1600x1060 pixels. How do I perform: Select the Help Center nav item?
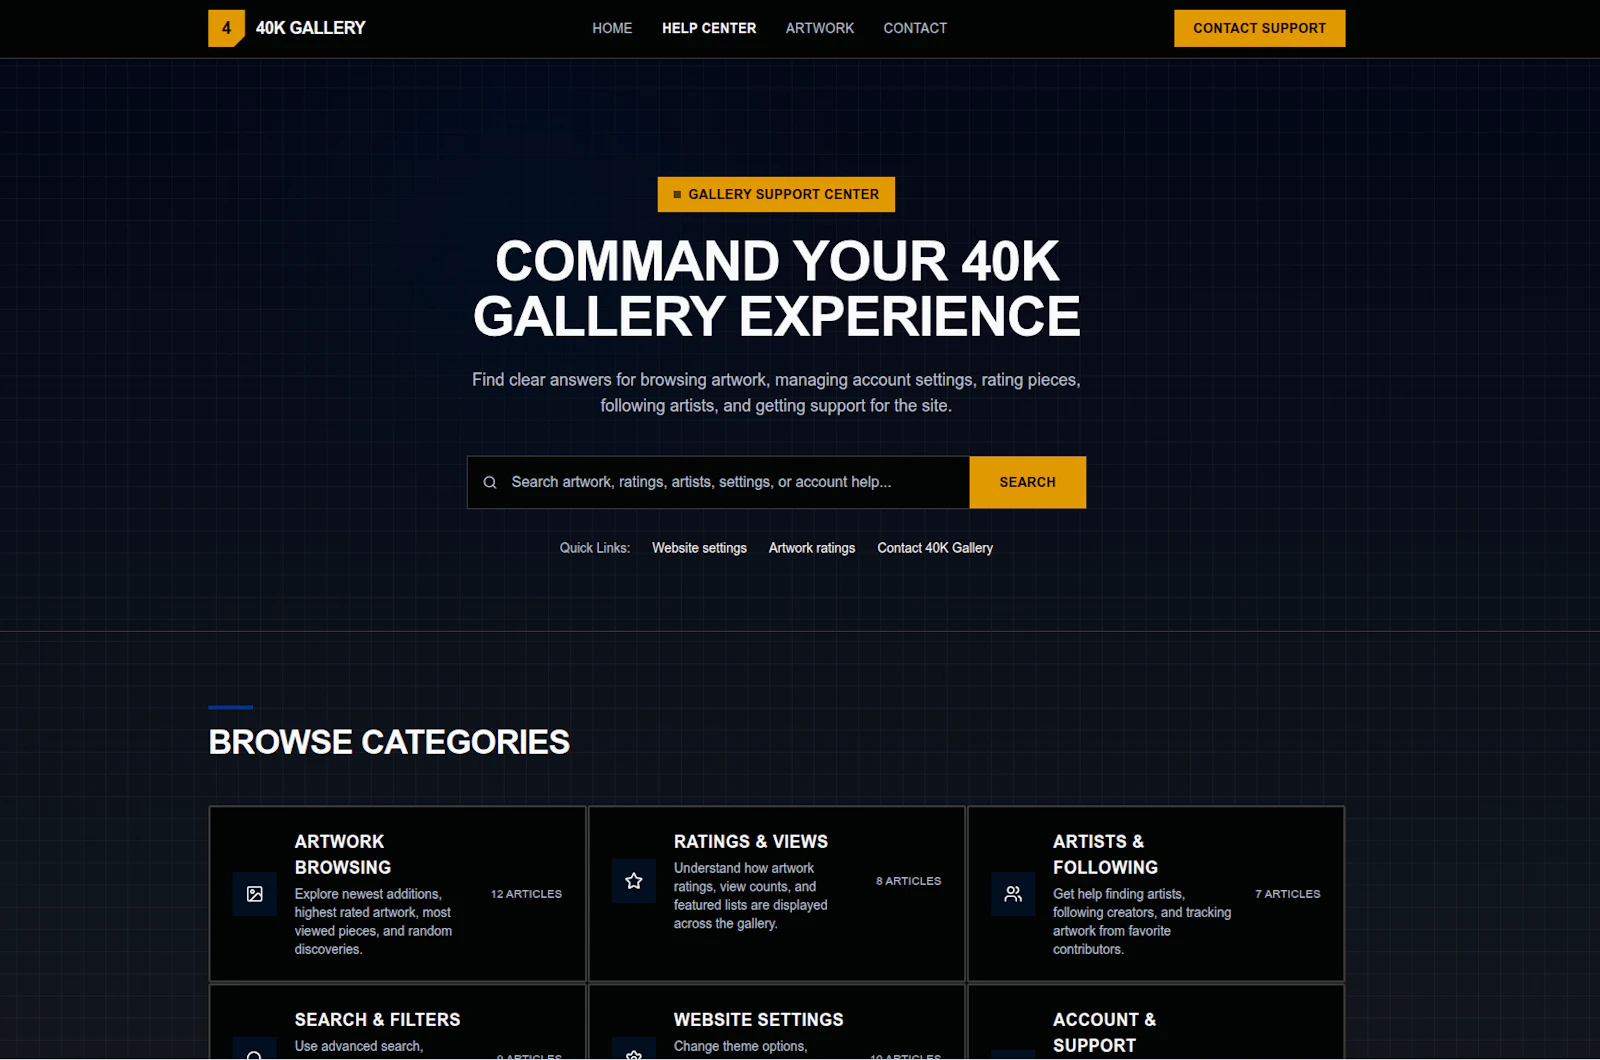click(709, 28)
